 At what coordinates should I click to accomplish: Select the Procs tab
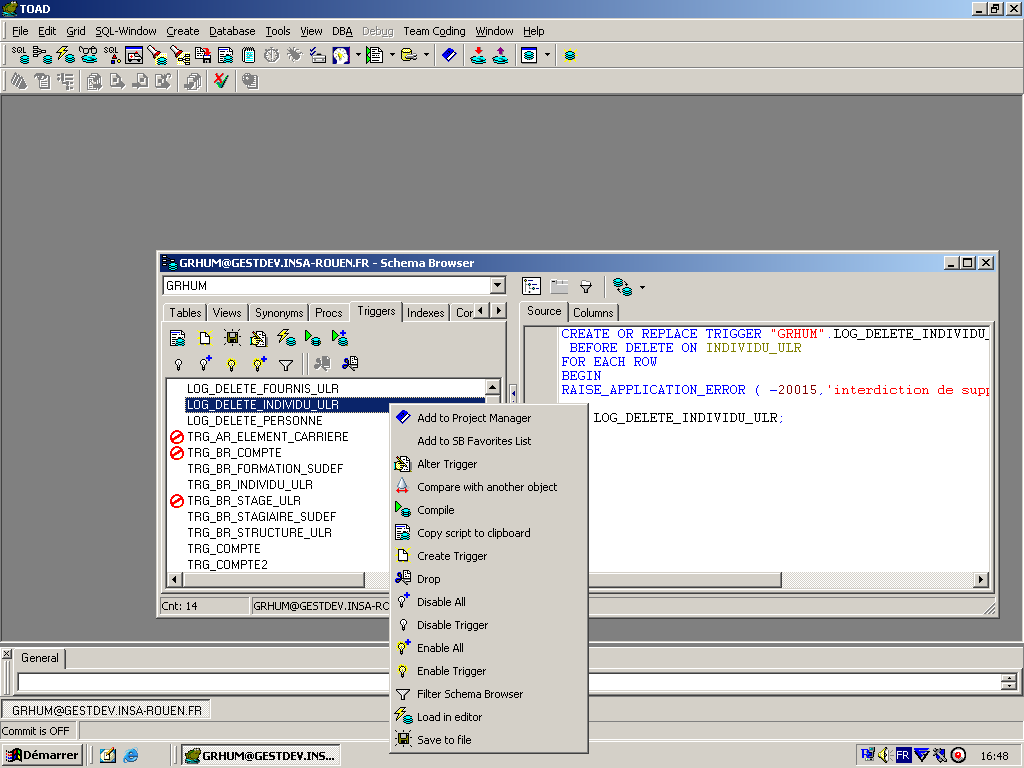(328, 313)
